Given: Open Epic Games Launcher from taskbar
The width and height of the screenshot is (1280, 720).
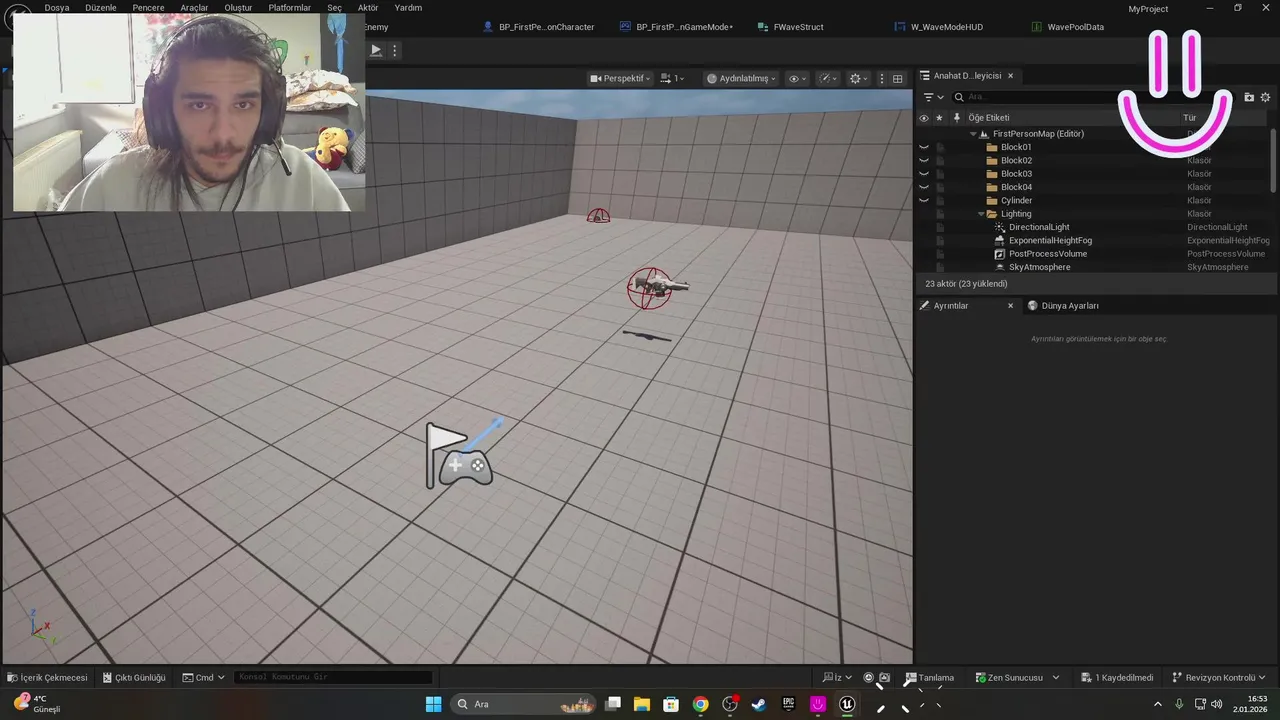Looking at the screenshot, I should 788,704.
